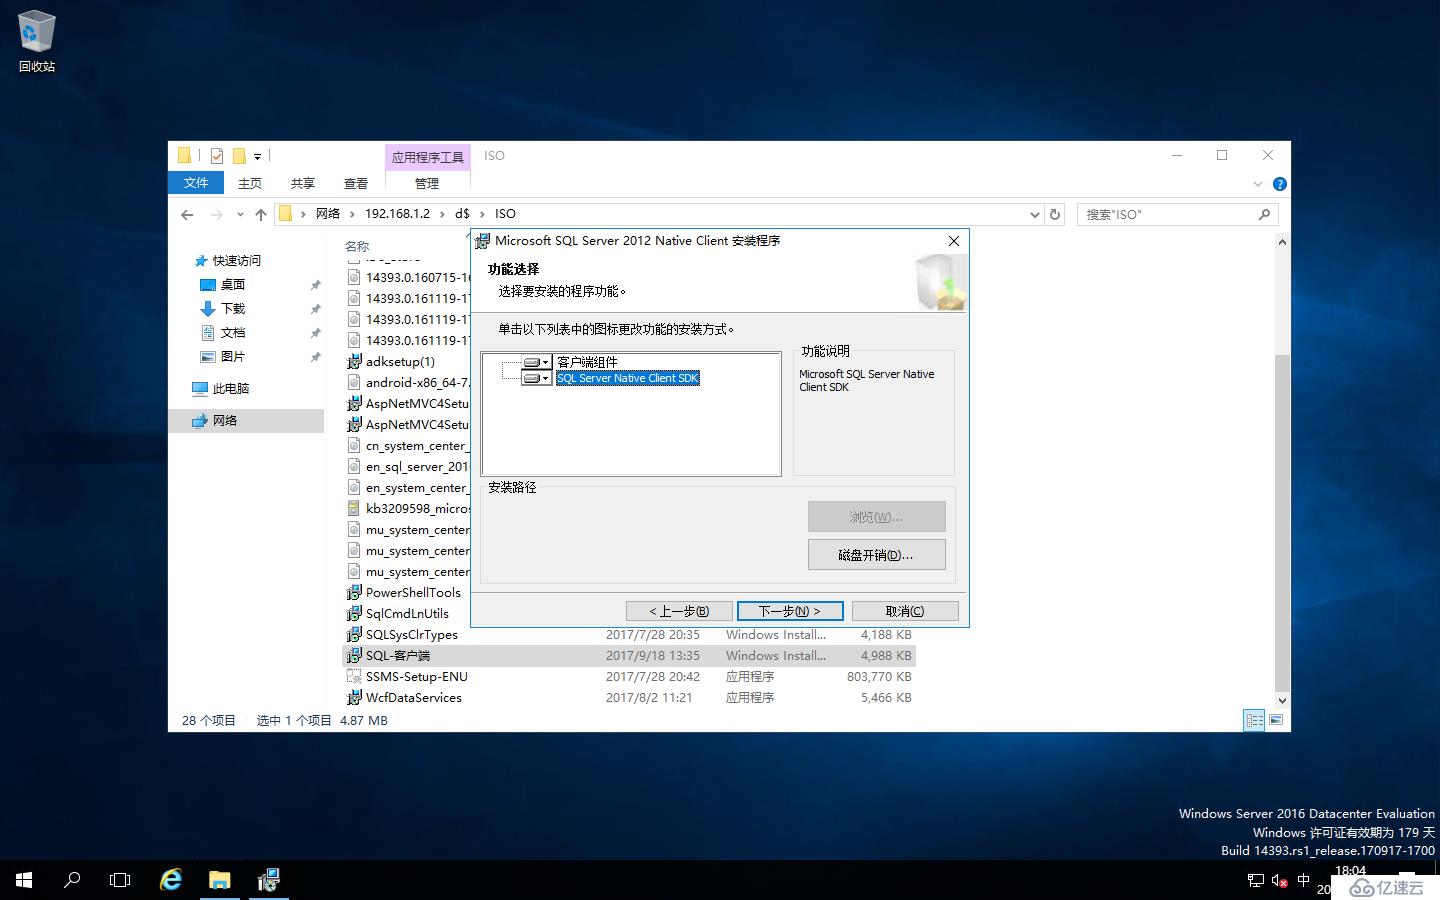Image resolution: width=1440 pixels, height=900 pixels.
Task: Expand the d$ breadcrumb arrow
Action: point(481,214)
